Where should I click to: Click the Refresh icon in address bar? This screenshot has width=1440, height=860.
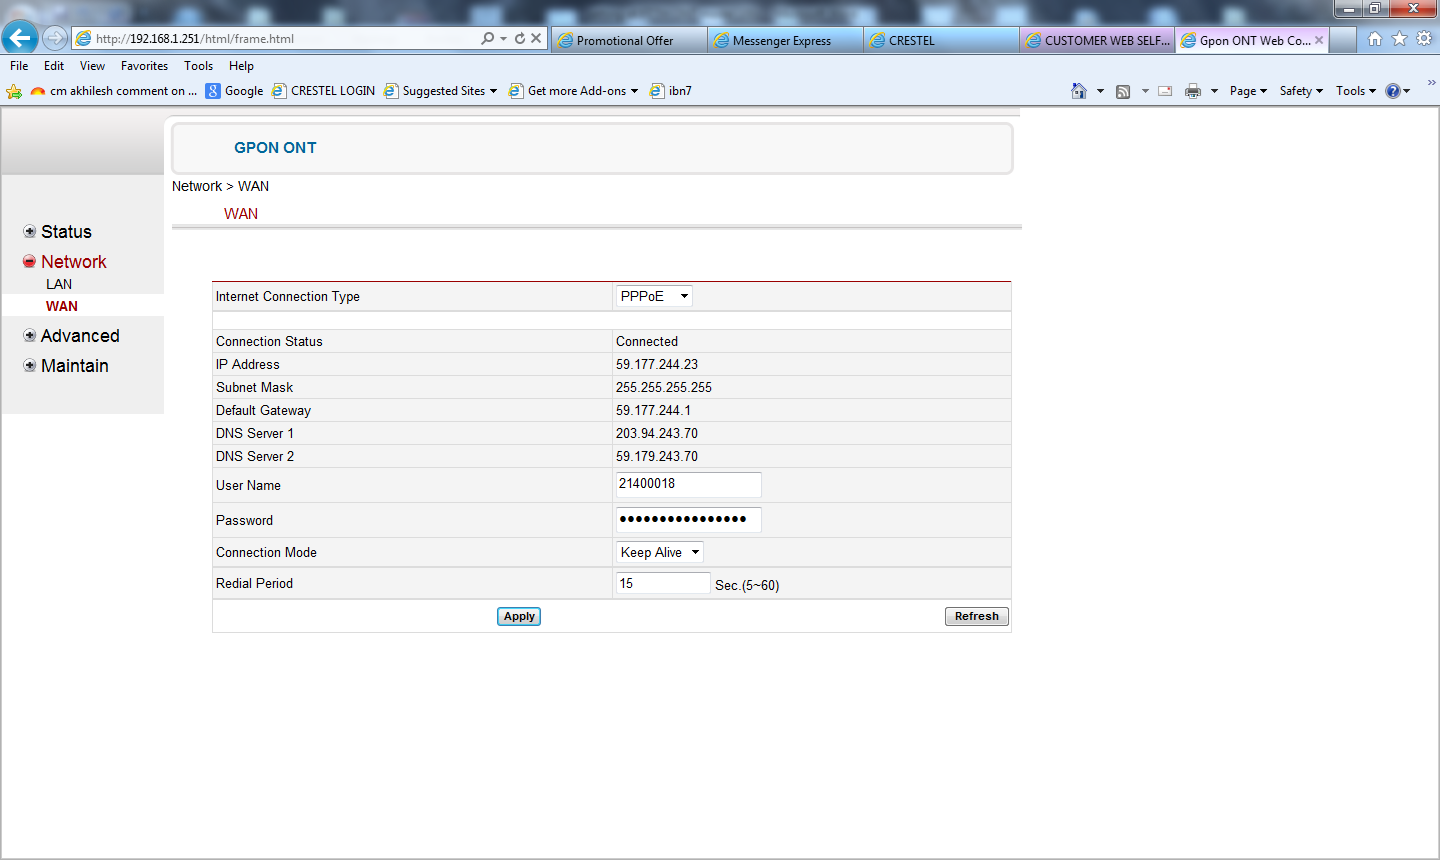[520, 38]
